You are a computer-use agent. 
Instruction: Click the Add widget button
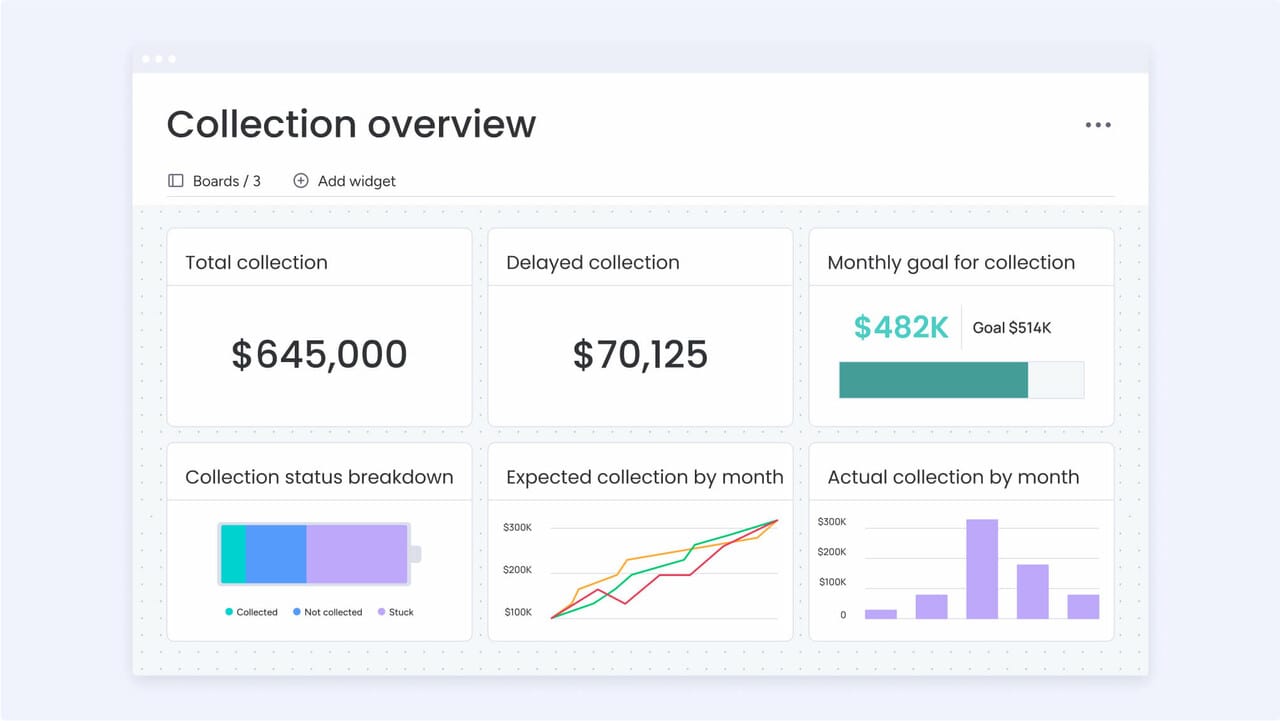click(344, 181)
